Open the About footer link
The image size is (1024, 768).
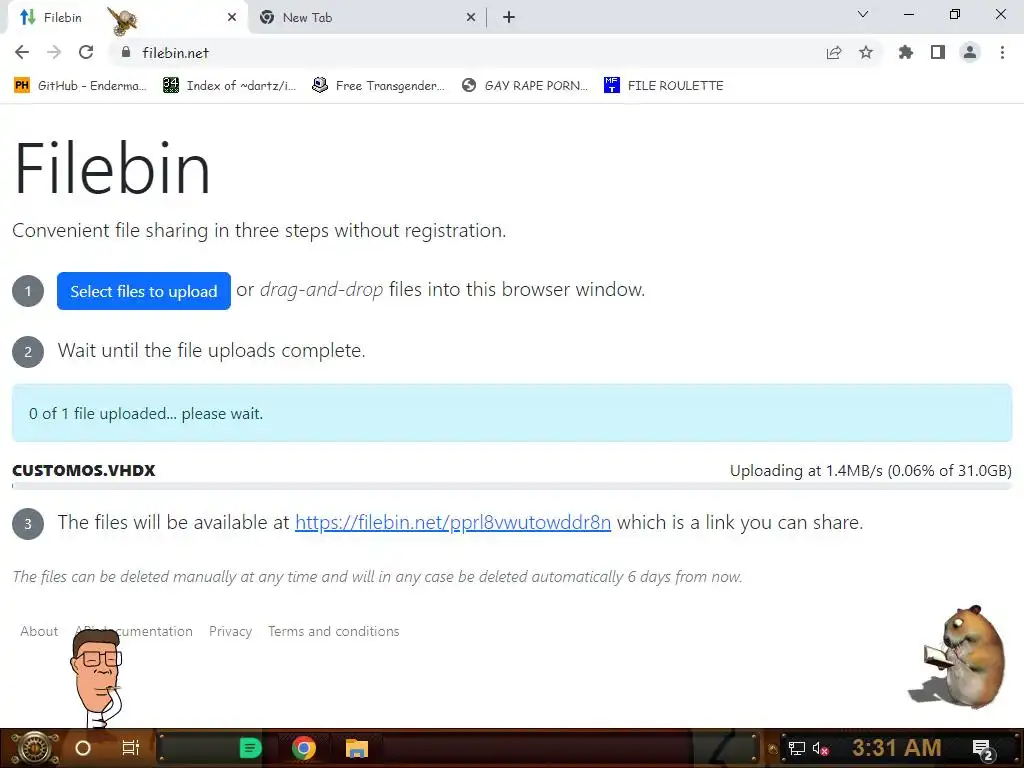pos(39,632)
